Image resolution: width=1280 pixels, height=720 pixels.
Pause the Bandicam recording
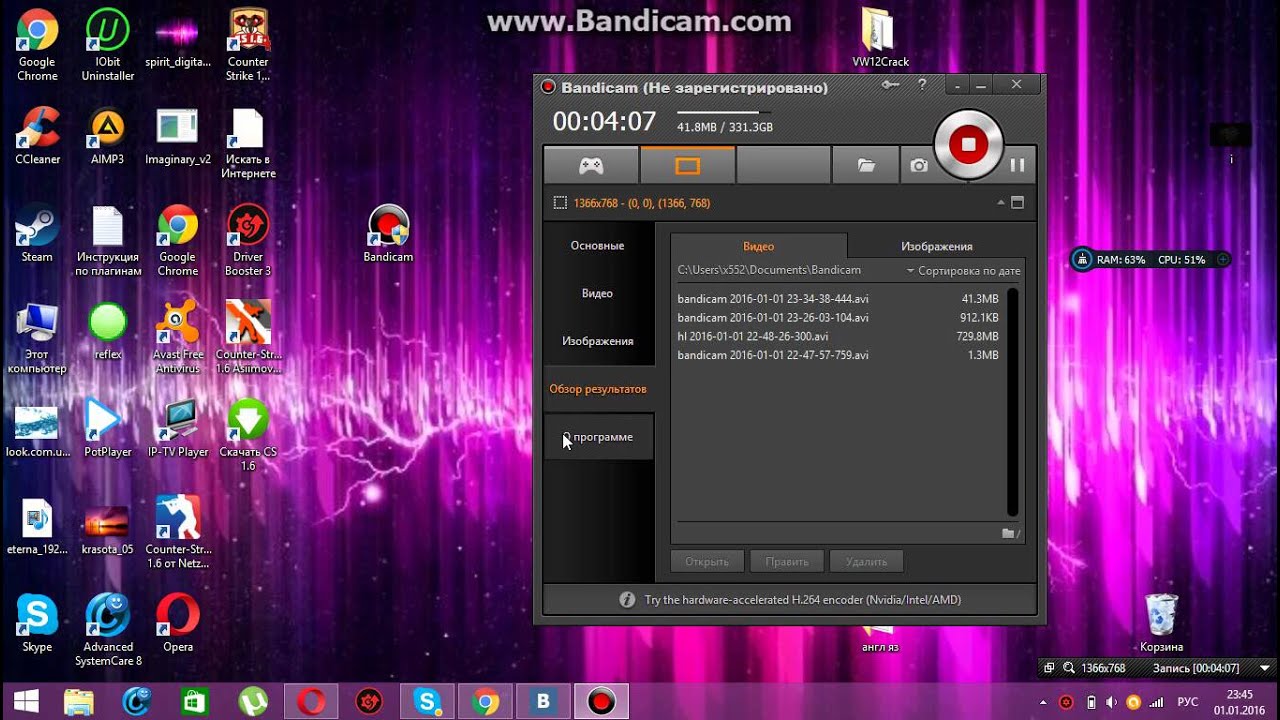pyautogui.click(x=1017, y=166)
